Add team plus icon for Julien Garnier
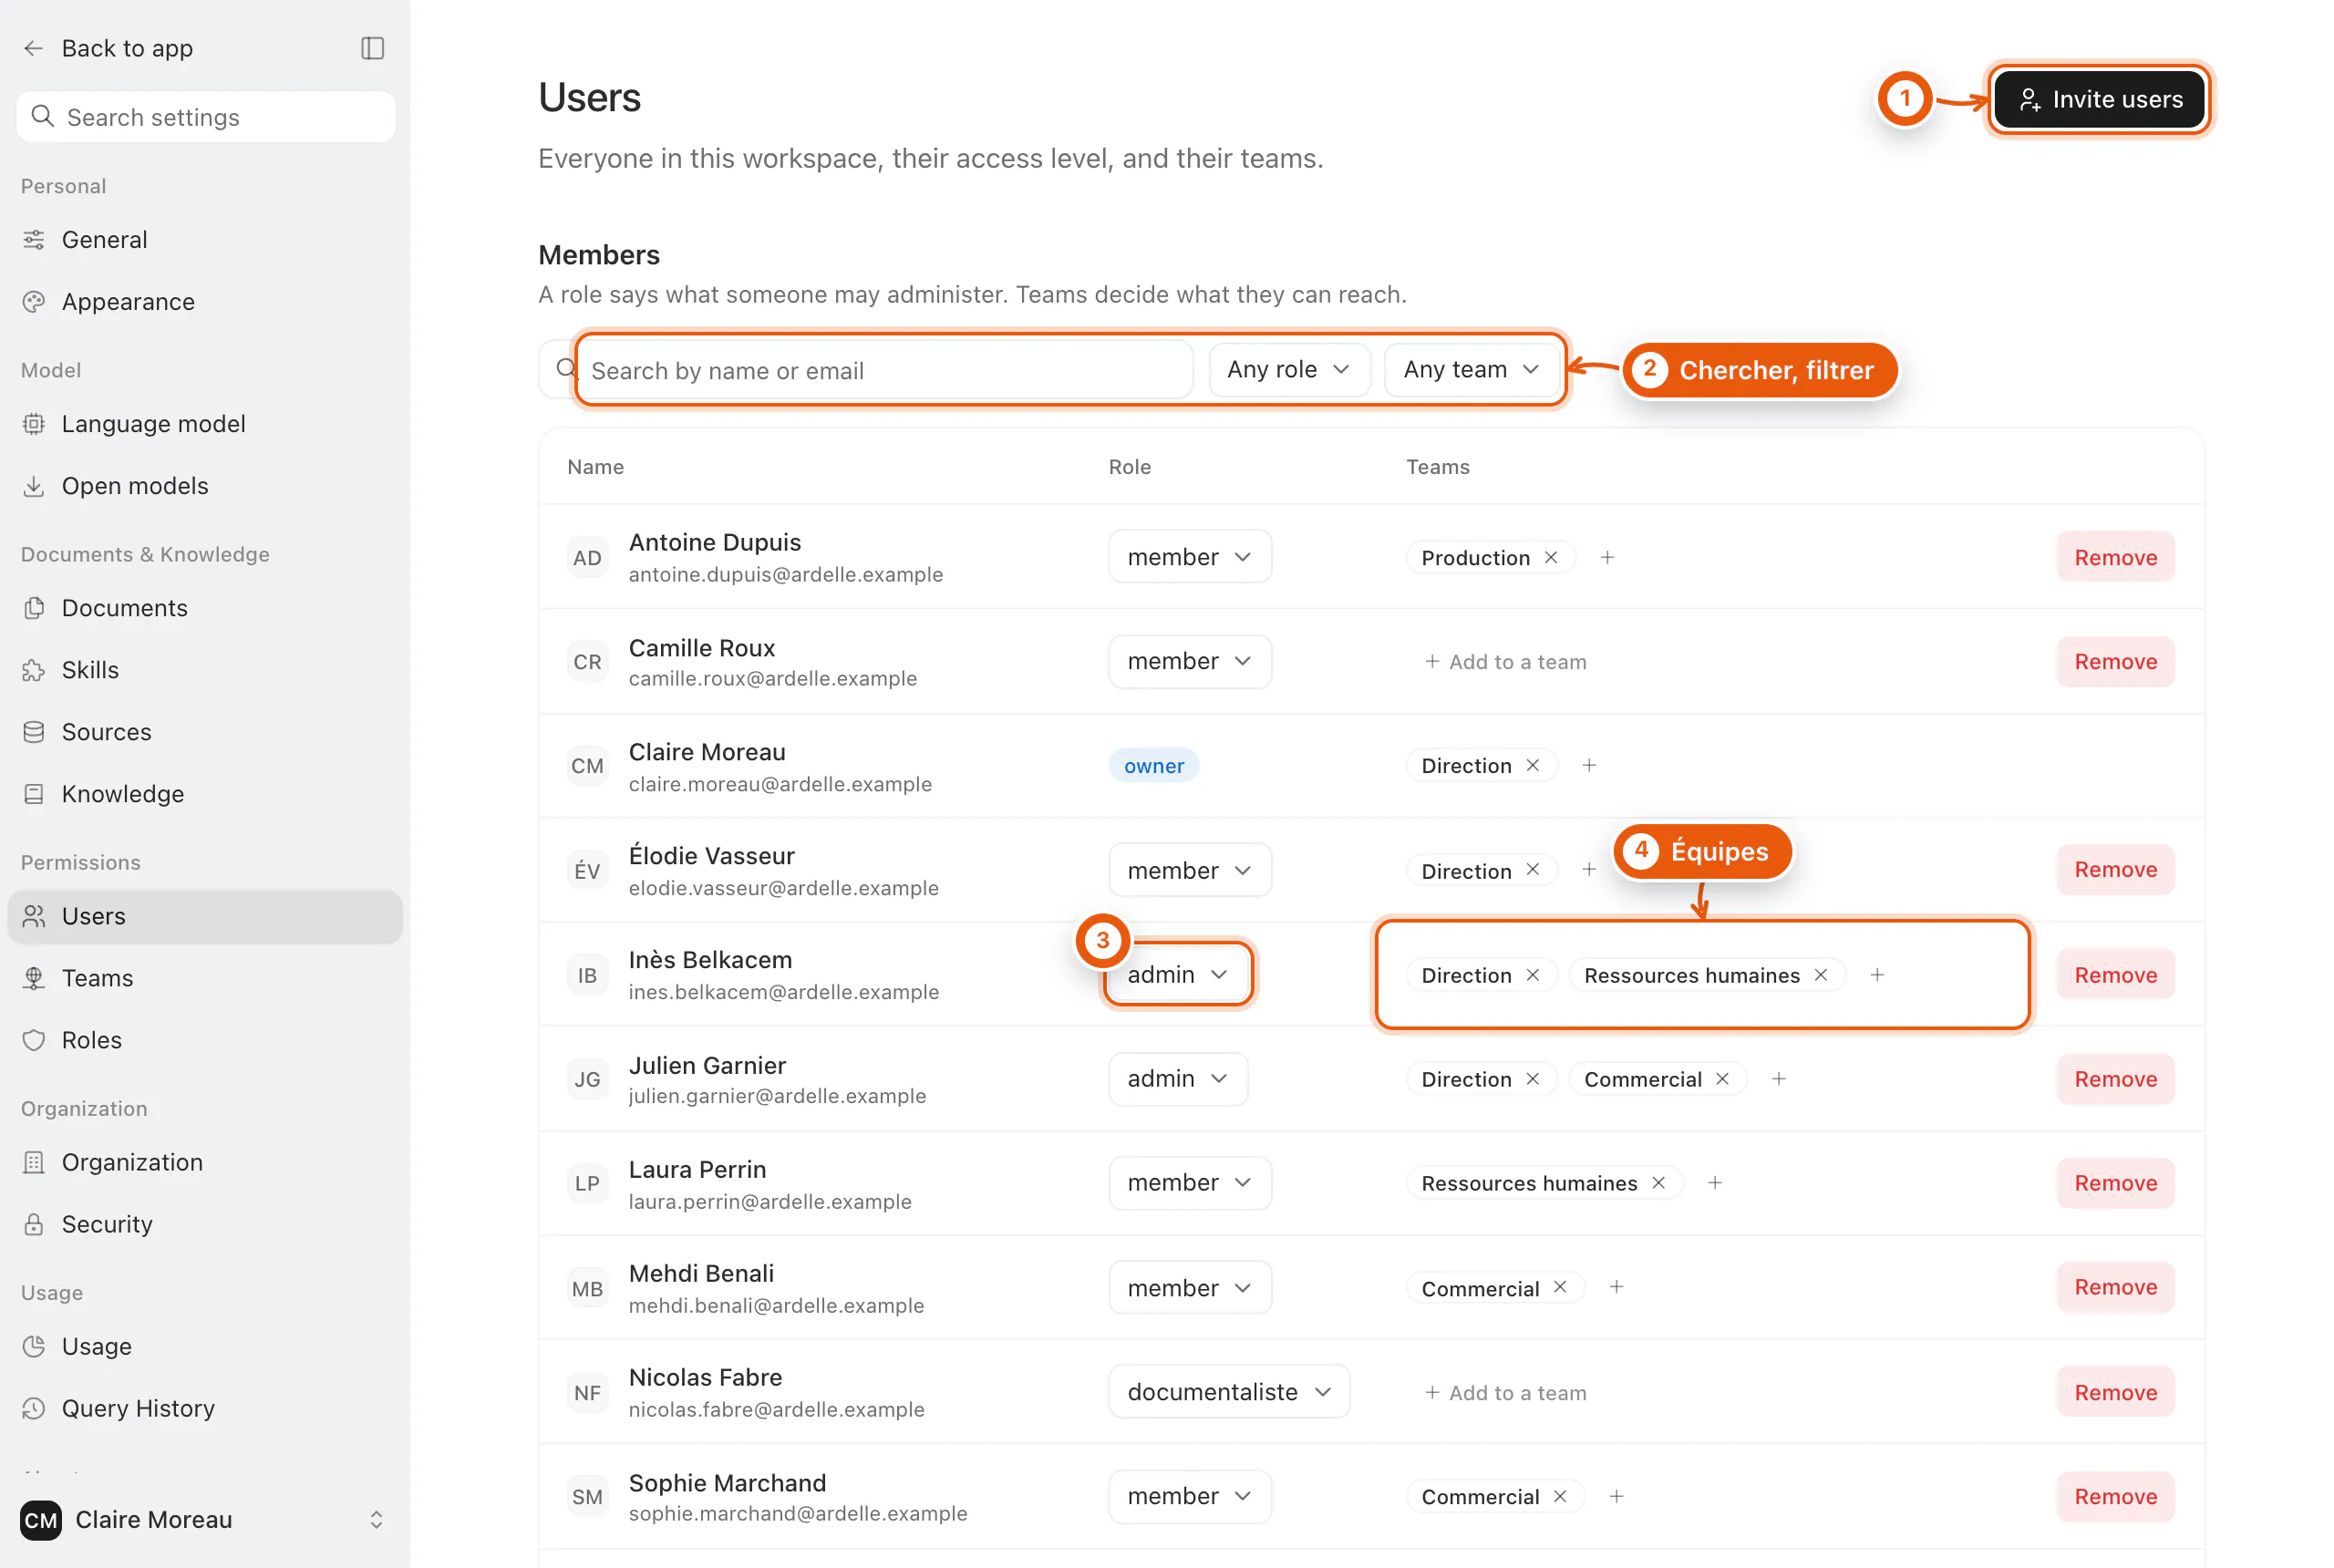This screenshot has width=2334, height=1568. pyautogui.click(x=1779, y=1079)
